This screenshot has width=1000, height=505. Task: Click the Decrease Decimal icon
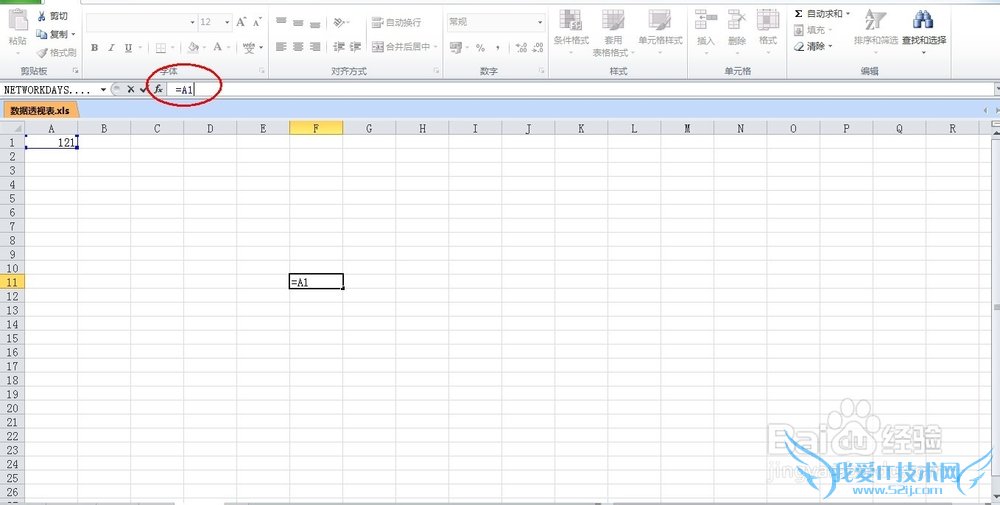538,48
